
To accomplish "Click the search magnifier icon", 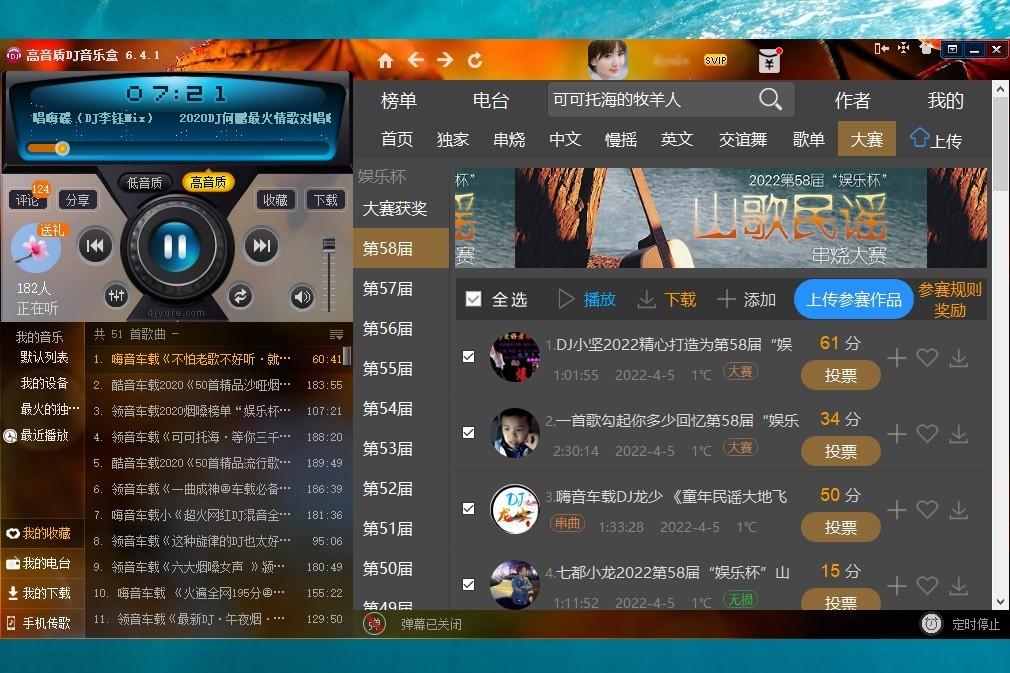I will pyautogui.click(x=770, y=99).
